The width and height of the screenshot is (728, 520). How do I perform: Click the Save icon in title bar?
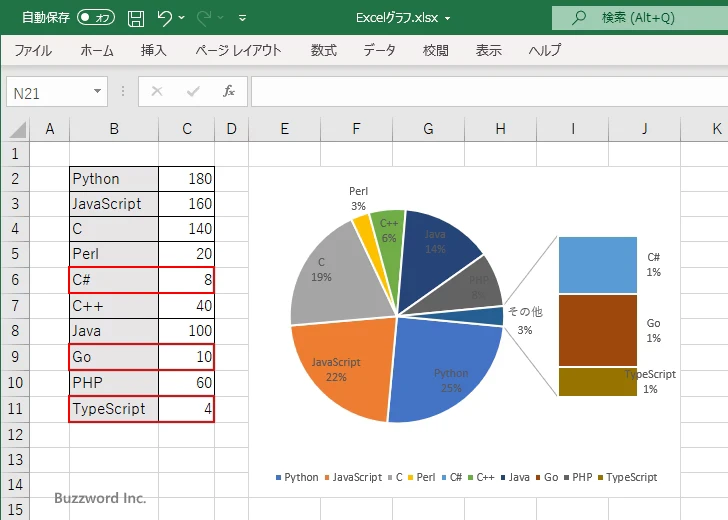[x=136, y=18]
